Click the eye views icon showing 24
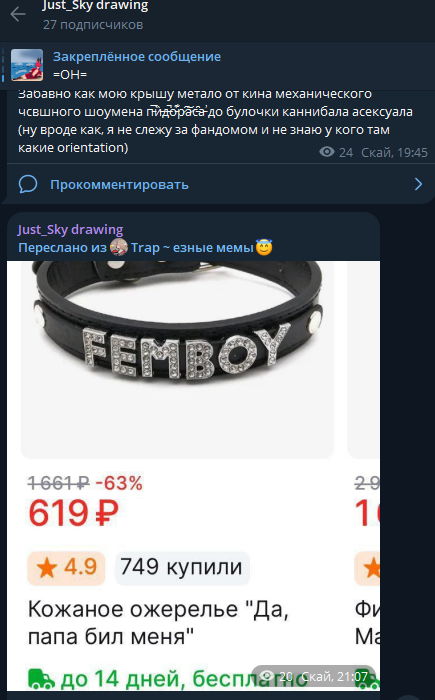Screen dimensions: 435x700 click(327, 153)
